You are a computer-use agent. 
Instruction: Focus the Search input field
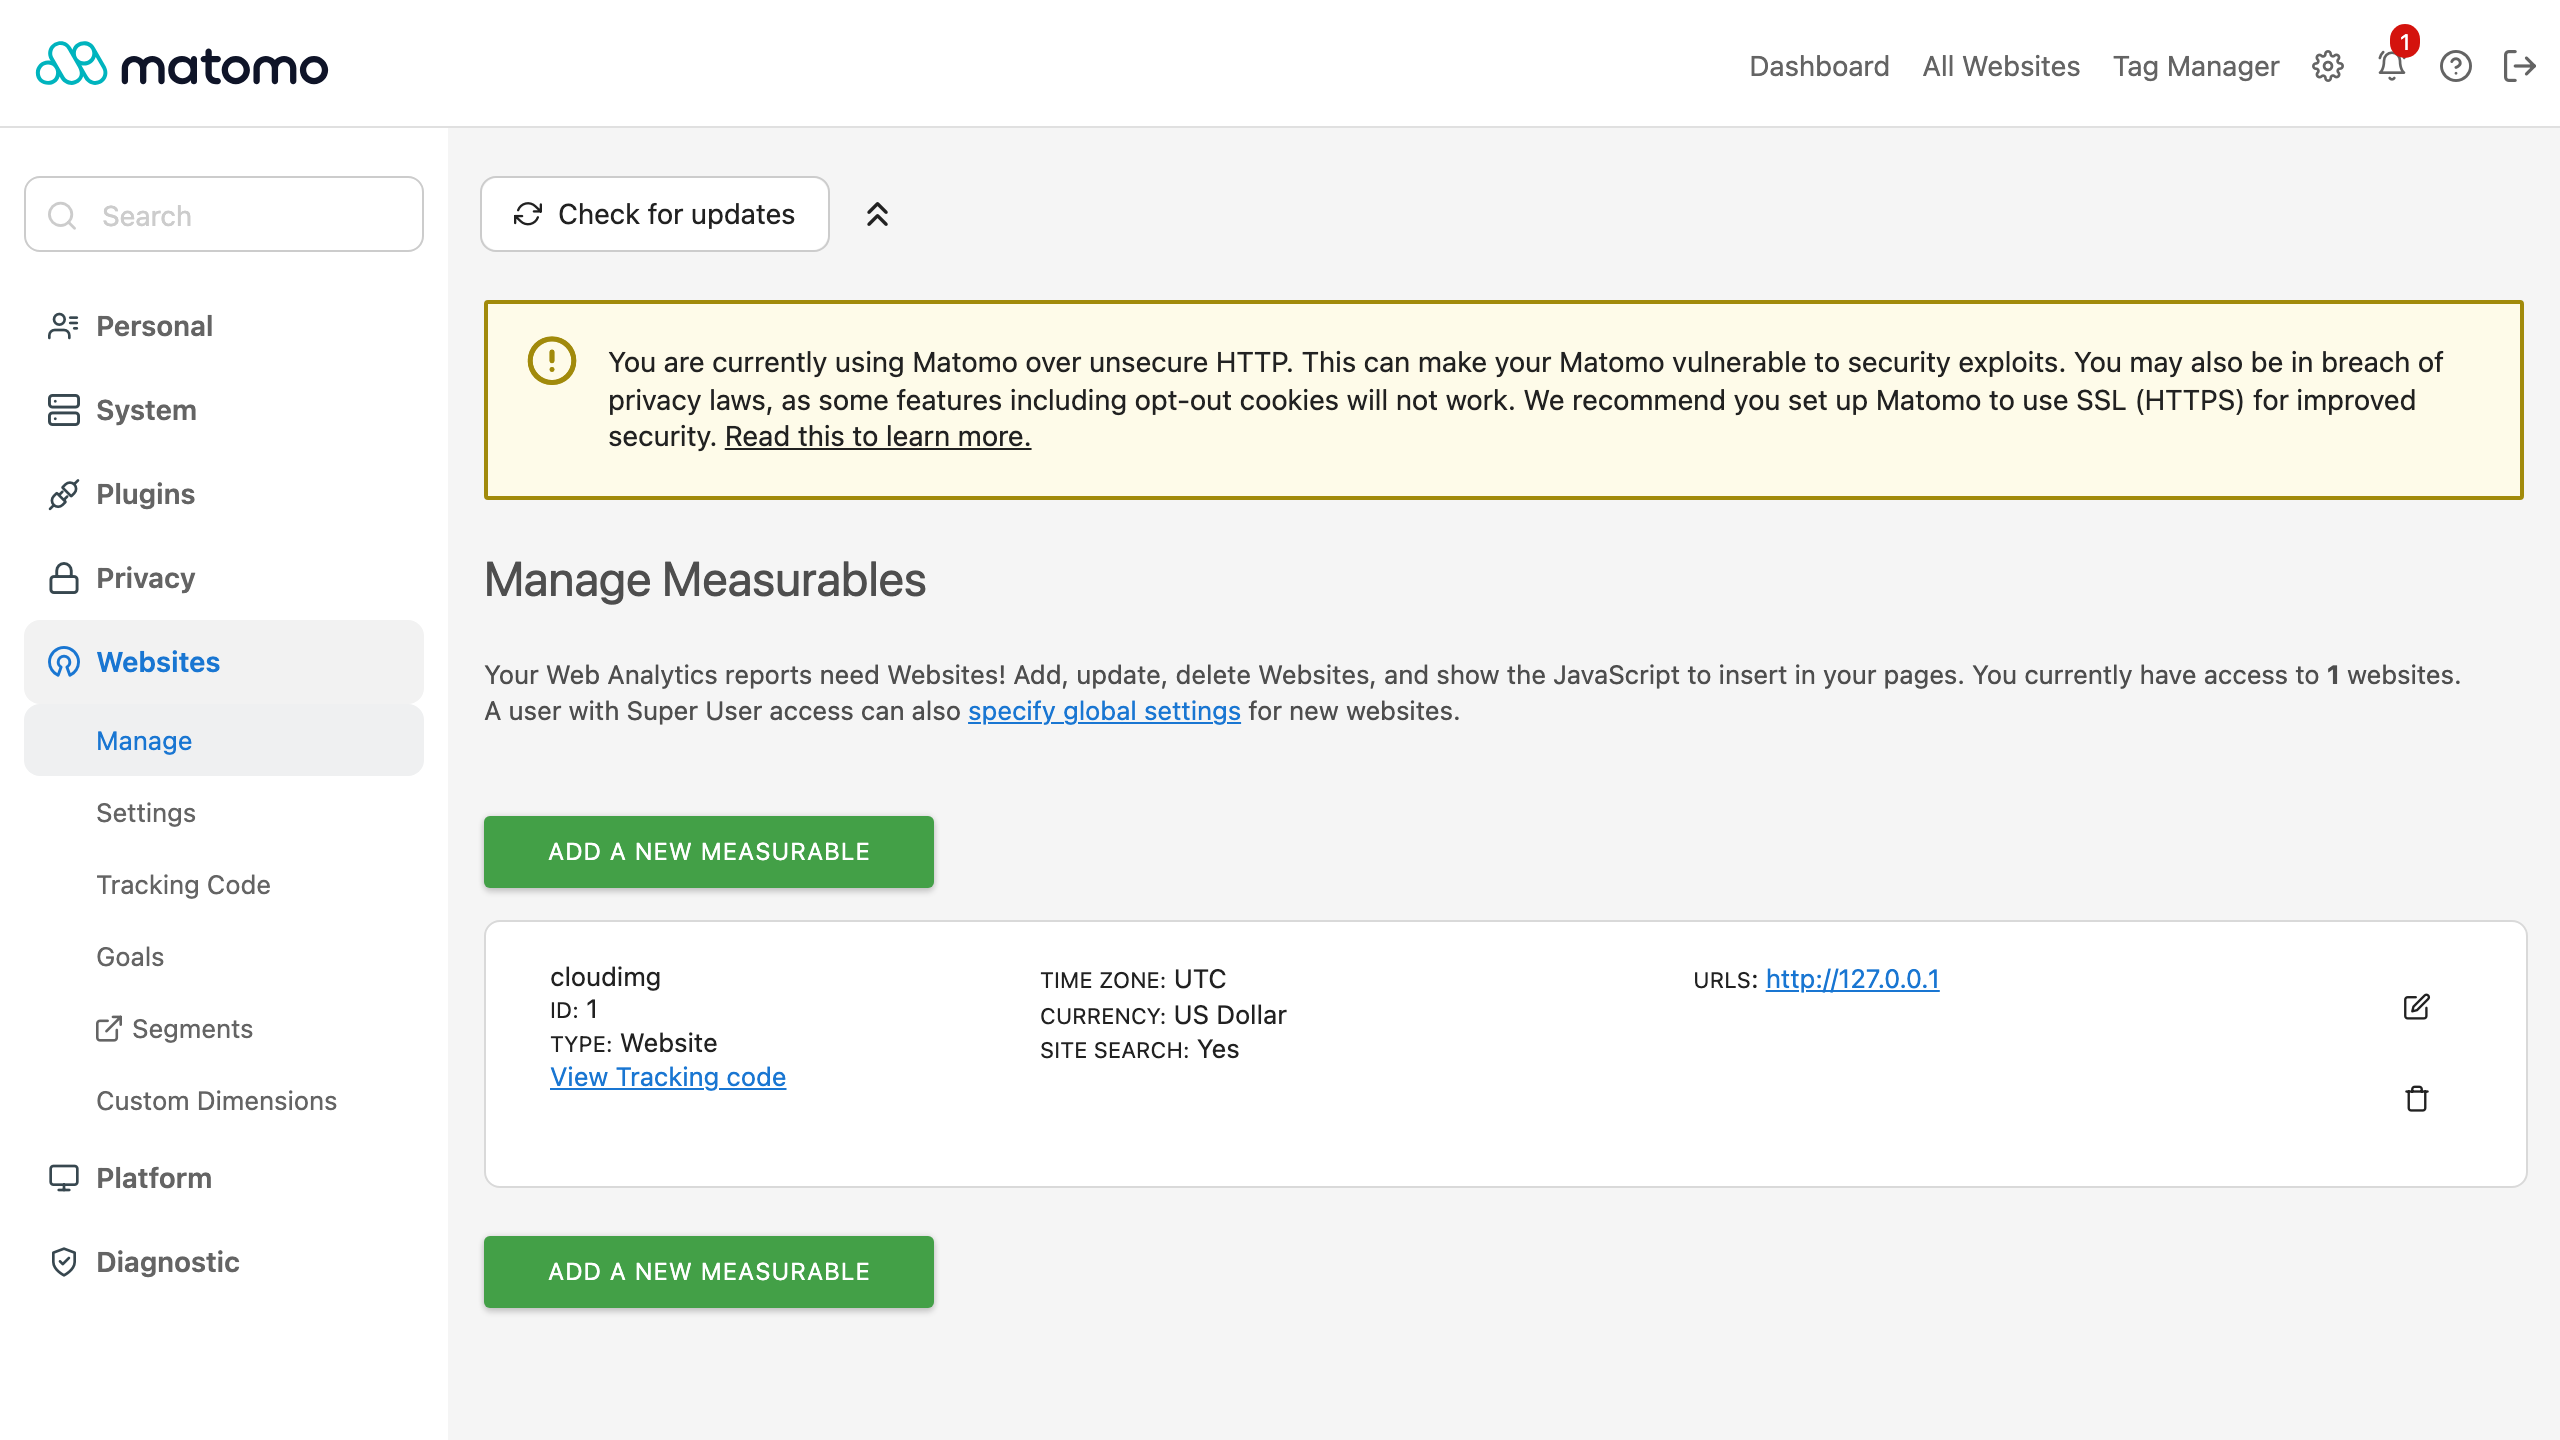coord(224,214)
